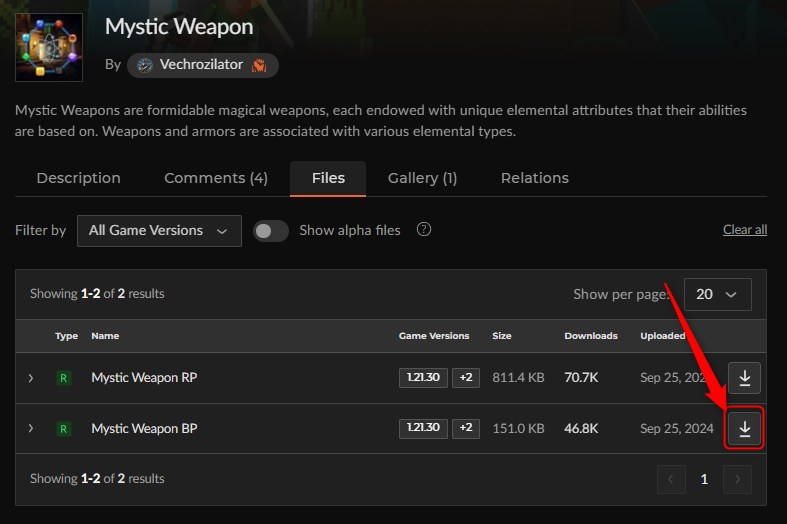Download the Mystic Weapon BP file
The height and width of the screenshot is (524, 787).
[744, 428]
